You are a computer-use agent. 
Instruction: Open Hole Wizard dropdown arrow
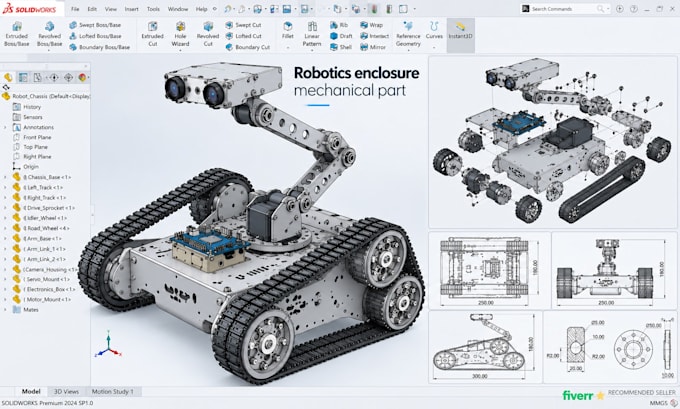click(180, 50)
